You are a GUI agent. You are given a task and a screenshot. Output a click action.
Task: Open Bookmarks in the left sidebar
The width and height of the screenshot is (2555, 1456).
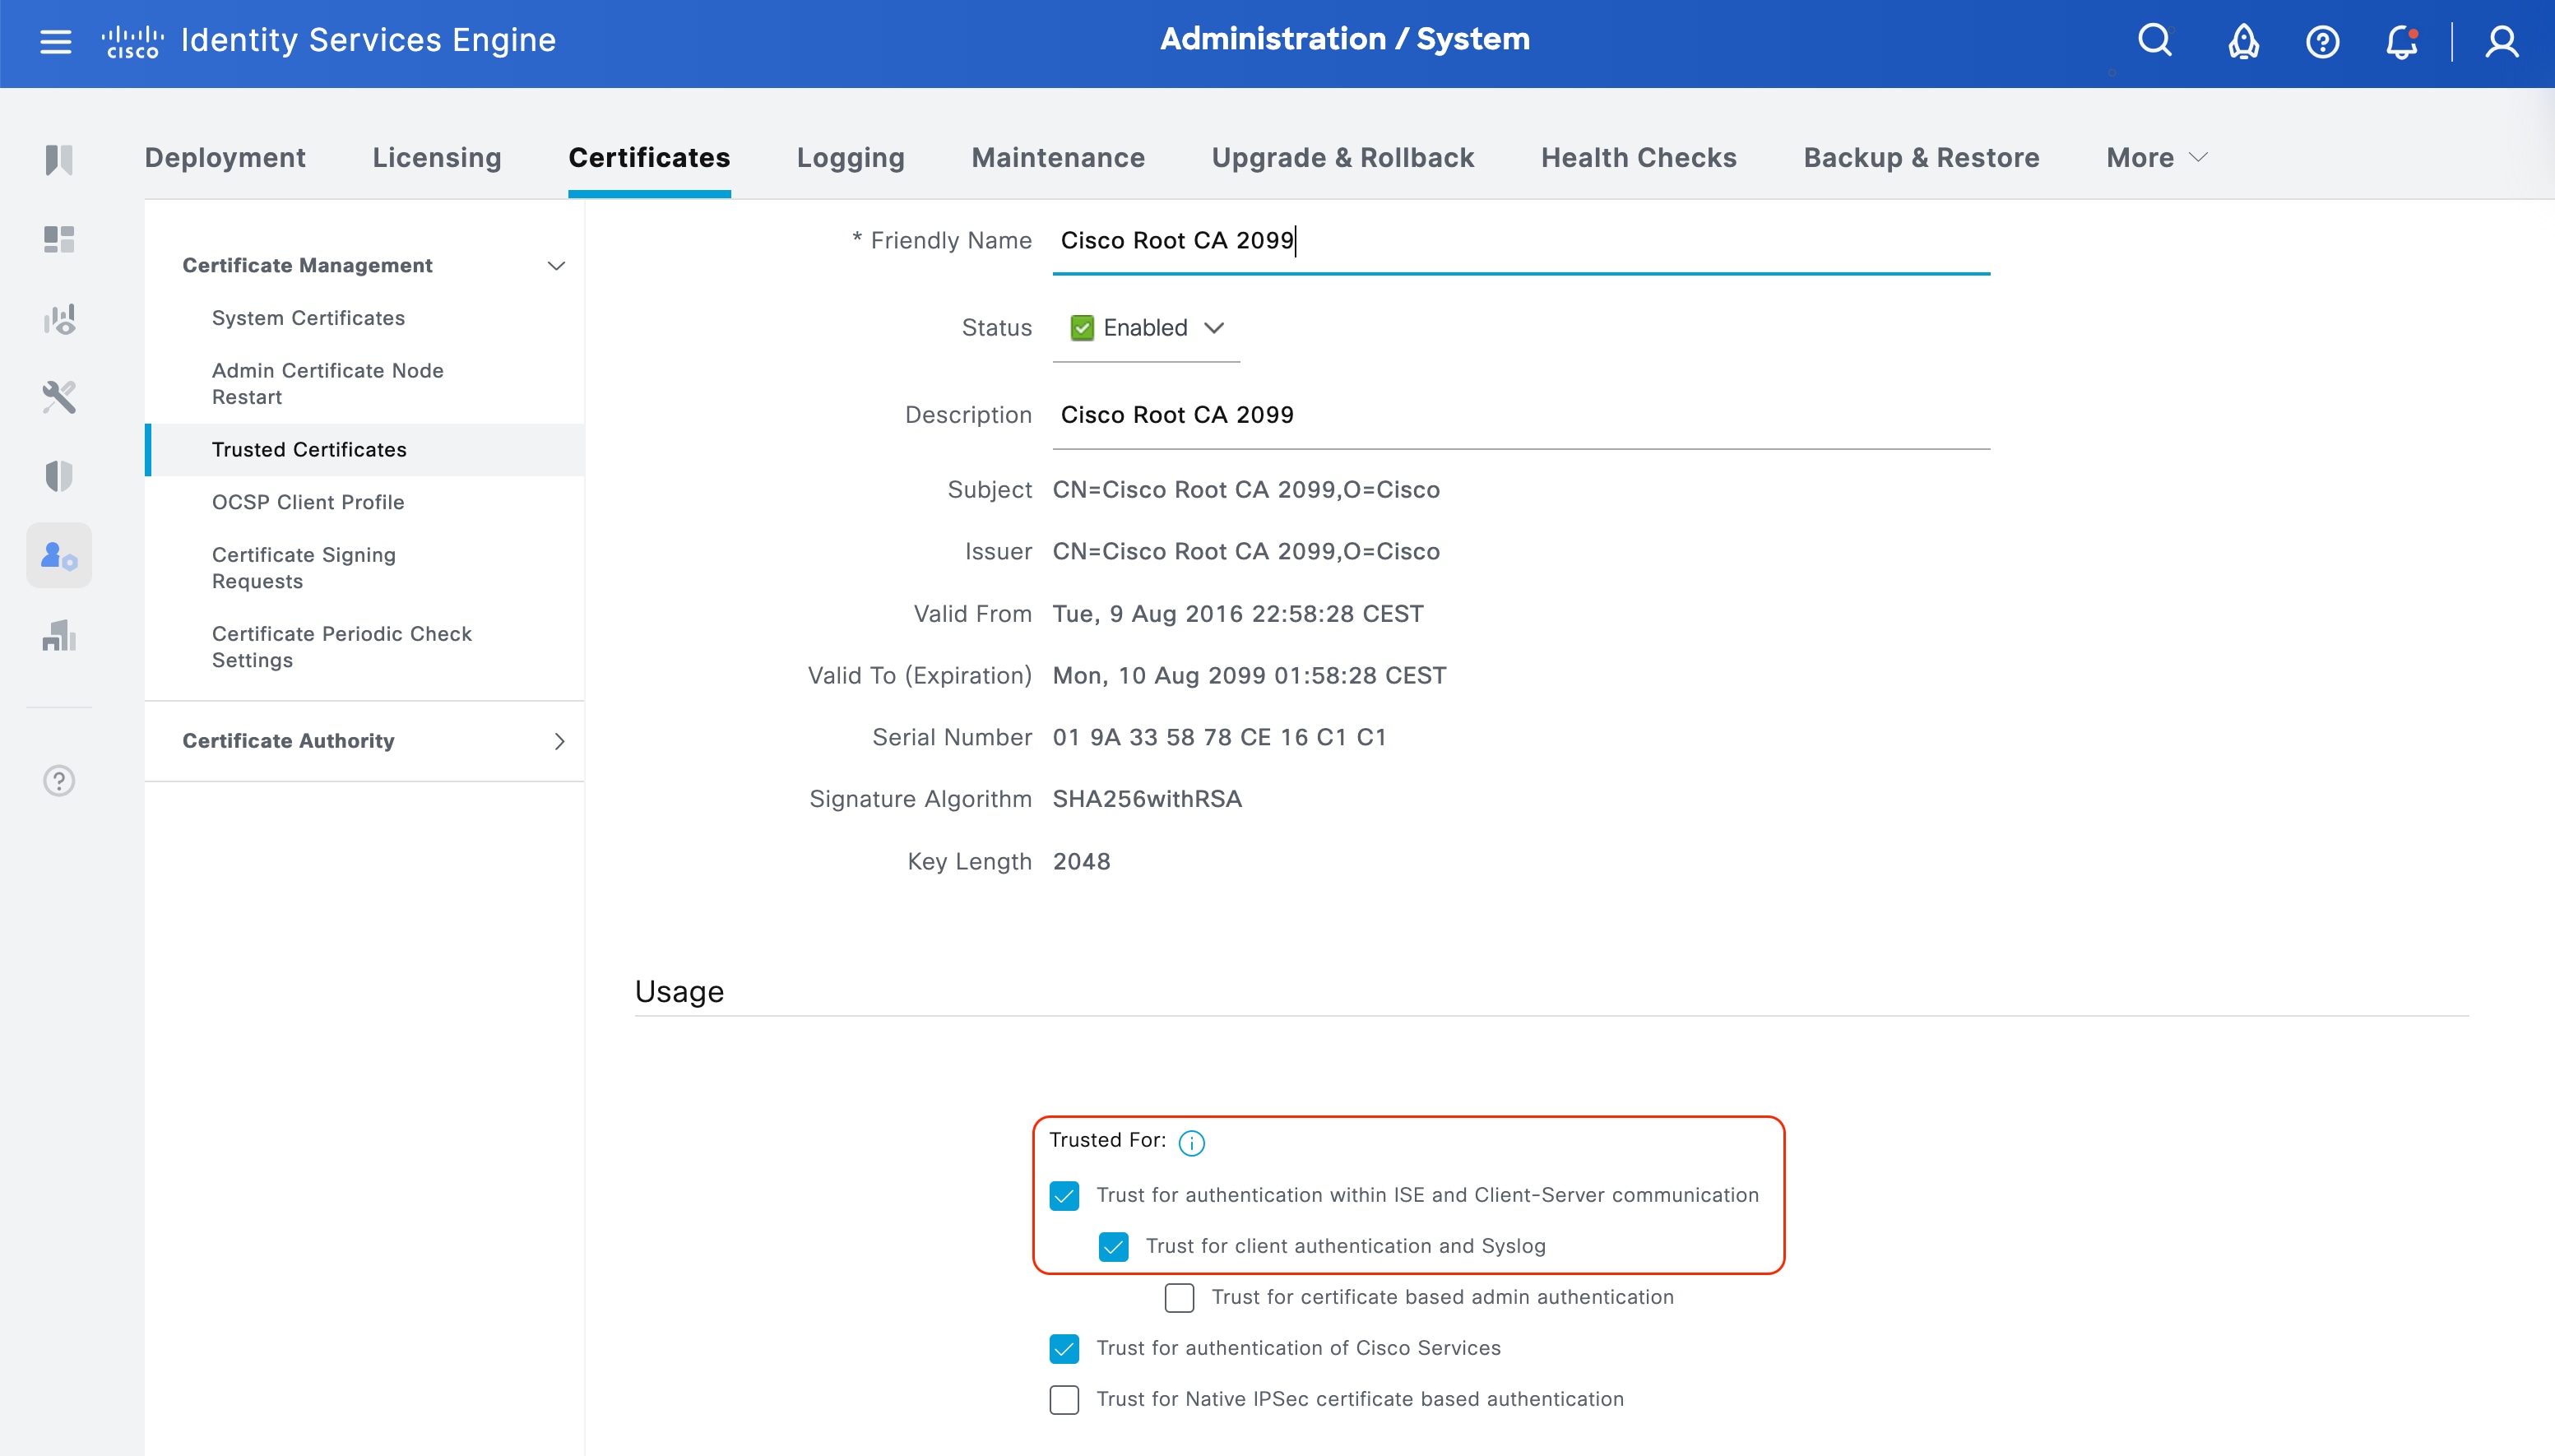coord(59,160)
